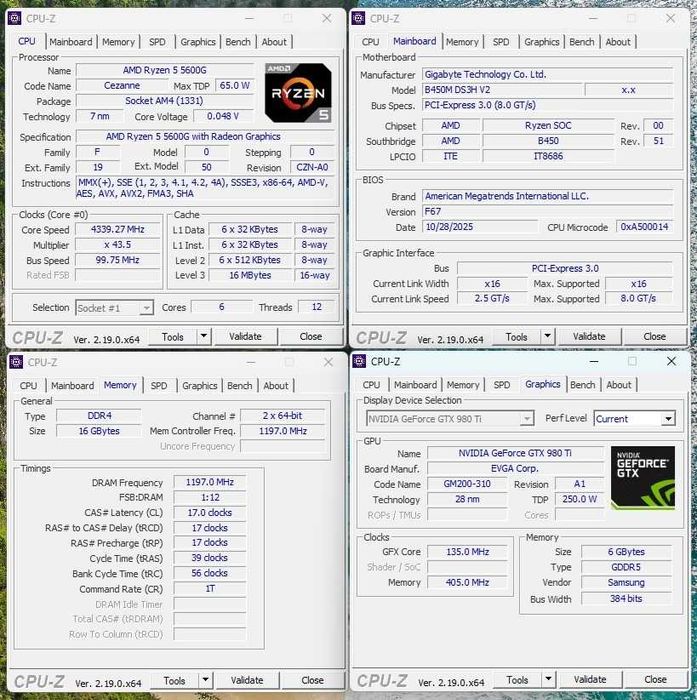Open the SPD tab in the Memory window
This screenshot has height=700, width=697.
point(159,386)
